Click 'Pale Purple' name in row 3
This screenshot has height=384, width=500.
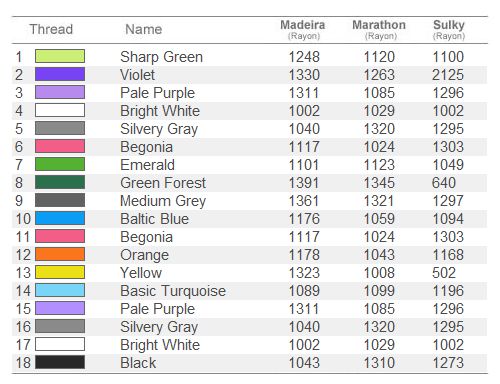point(158,93)
